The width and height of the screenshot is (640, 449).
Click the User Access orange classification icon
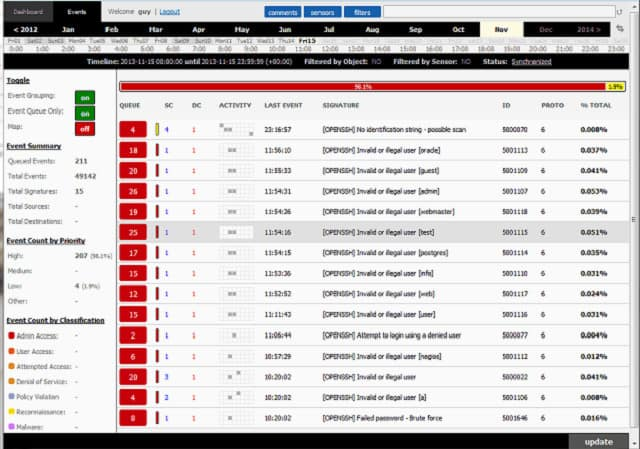point(11,351)
